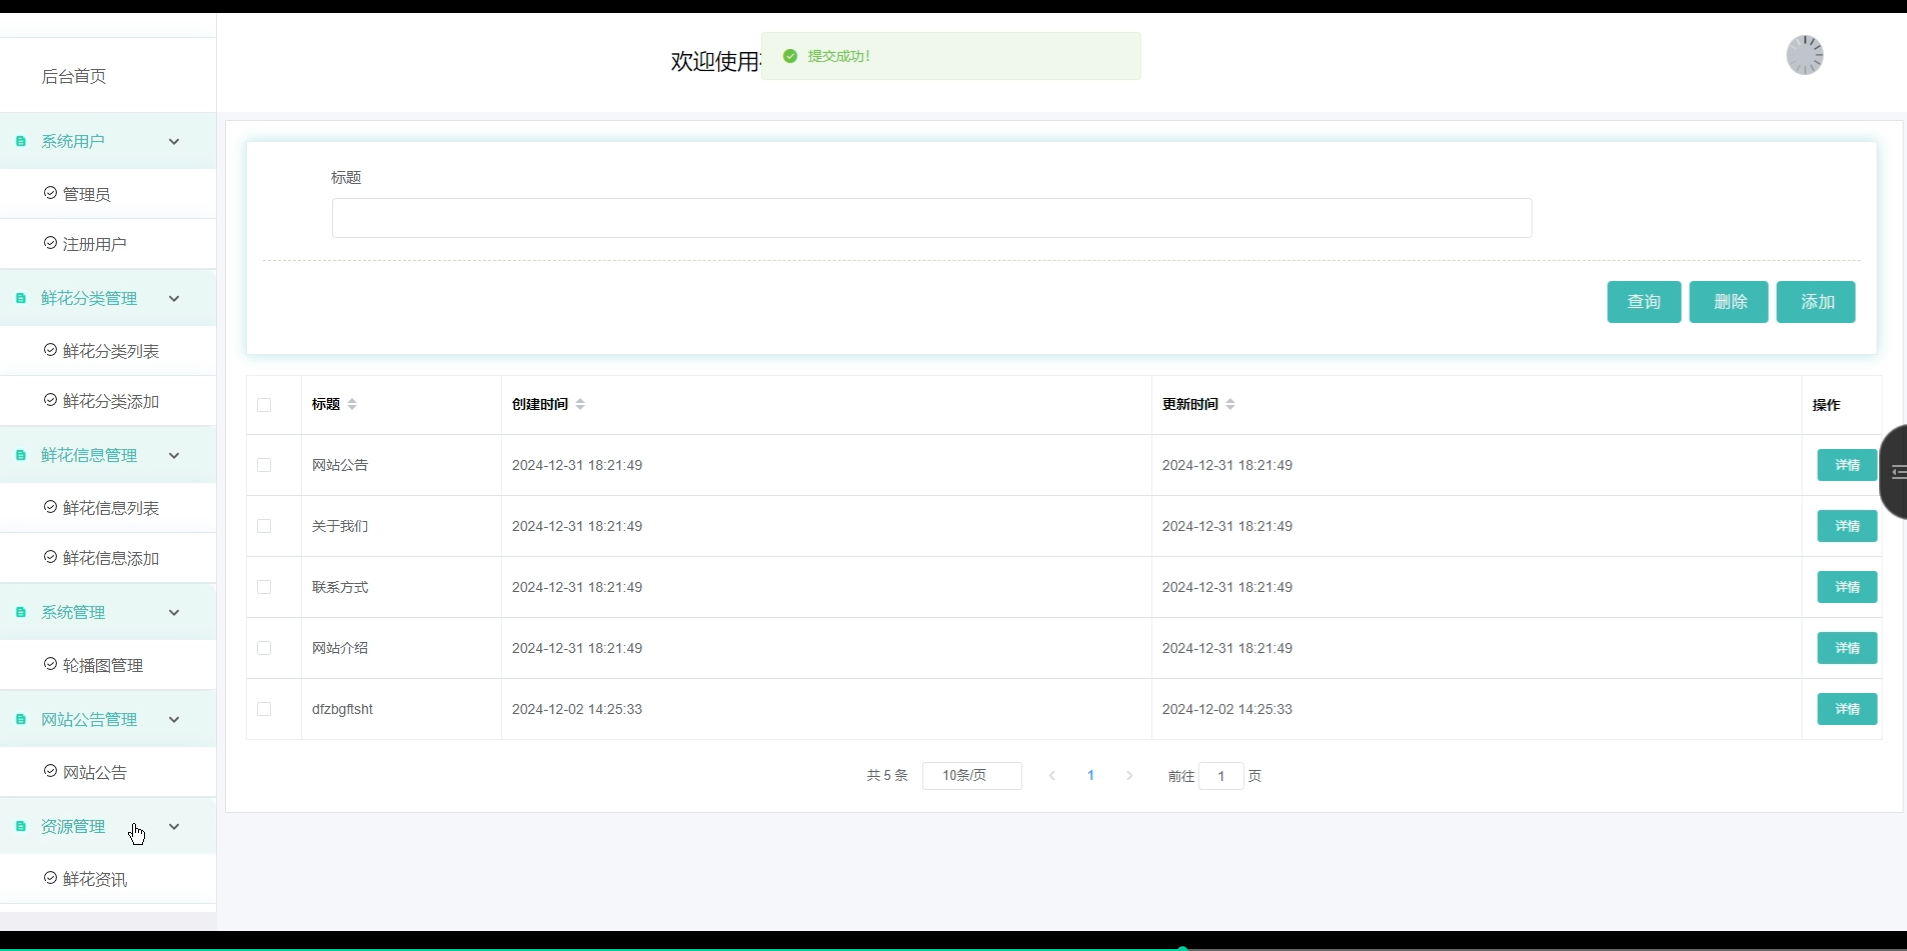Collapse the 网站公告管理 menu chevron
Image resolution: width=1907 pixels, height=951 pixels.
(174, 719)
